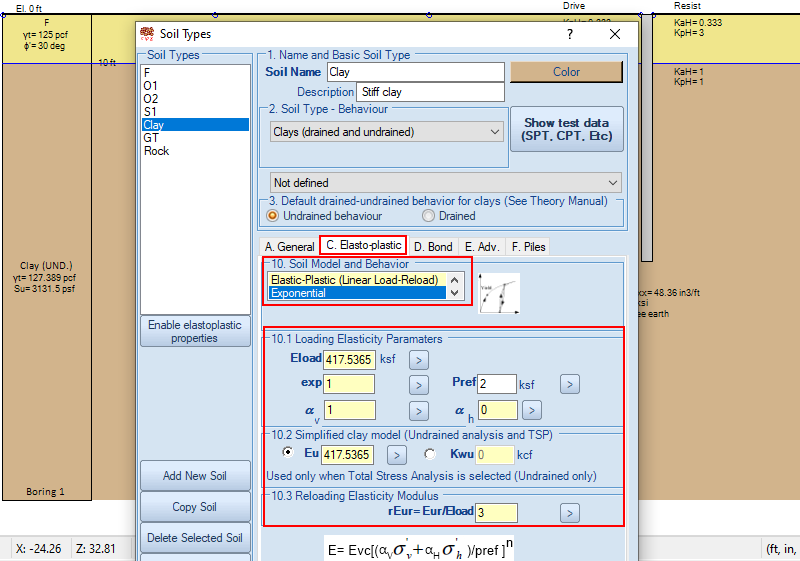This screenshot has height=561, width=800.
Task: Switch to the C. Elasto-plastic tab
Action: tap(363, 245)
